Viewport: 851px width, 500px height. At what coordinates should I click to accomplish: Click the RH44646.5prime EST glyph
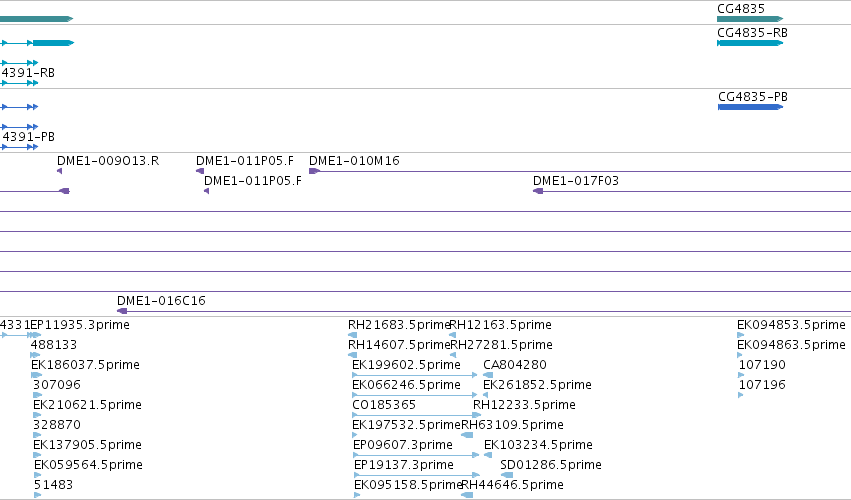467,495
